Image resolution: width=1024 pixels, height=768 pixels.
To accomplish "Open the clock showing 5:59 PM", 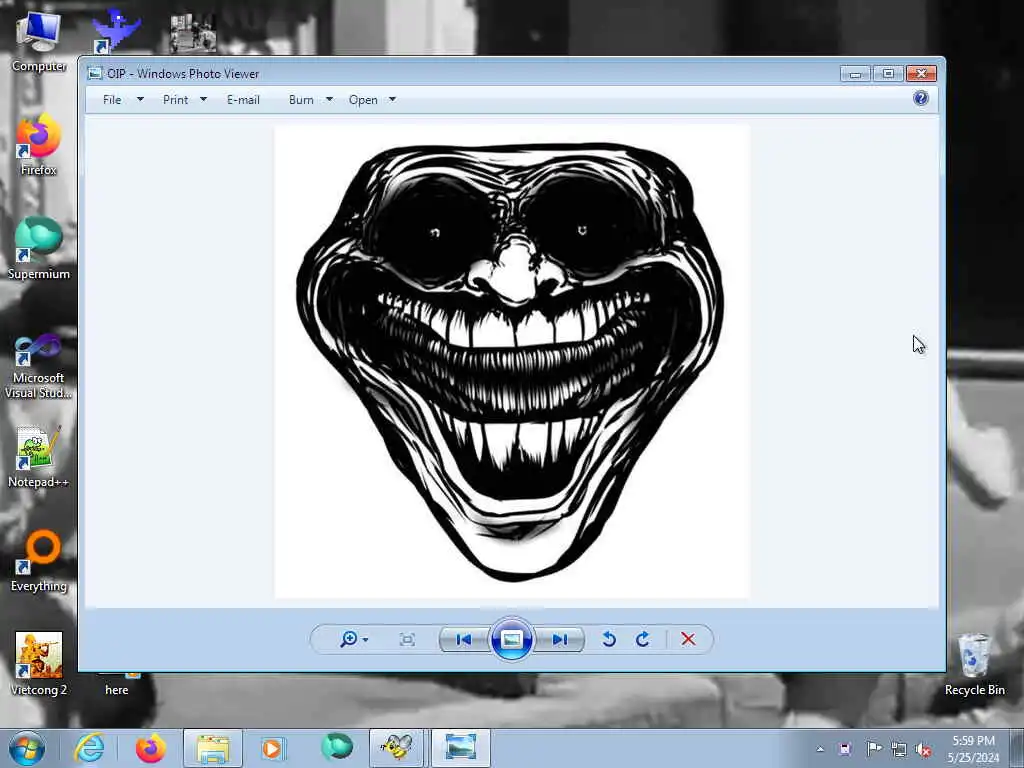I will [973, 749].
